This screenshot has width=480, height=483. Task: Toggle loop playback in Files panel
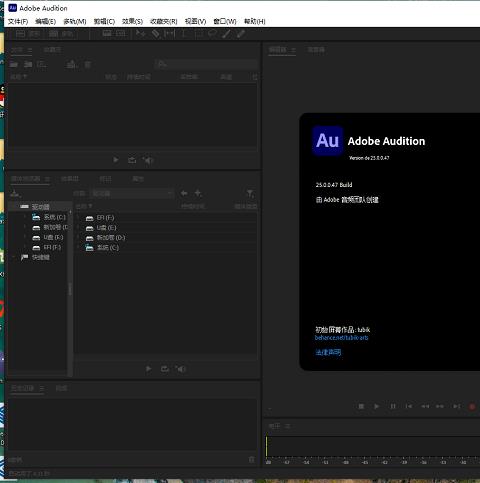(x=132, y=160)
